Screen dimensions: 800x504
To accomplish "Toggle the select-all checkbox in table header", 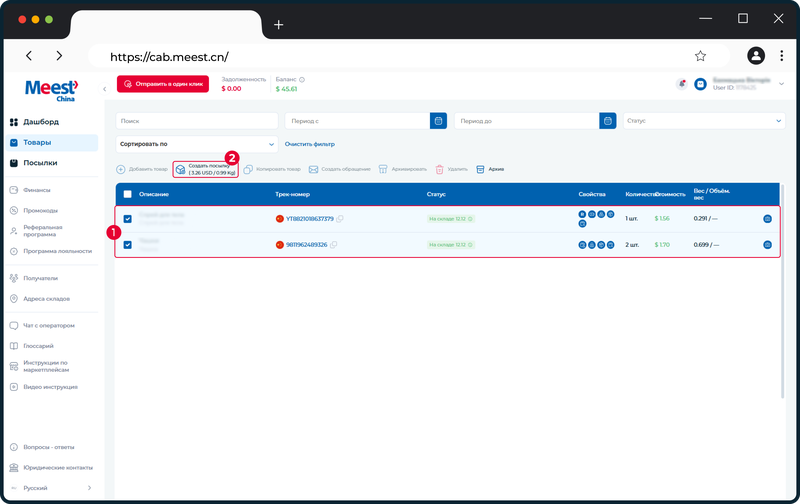I will point(128,194).
